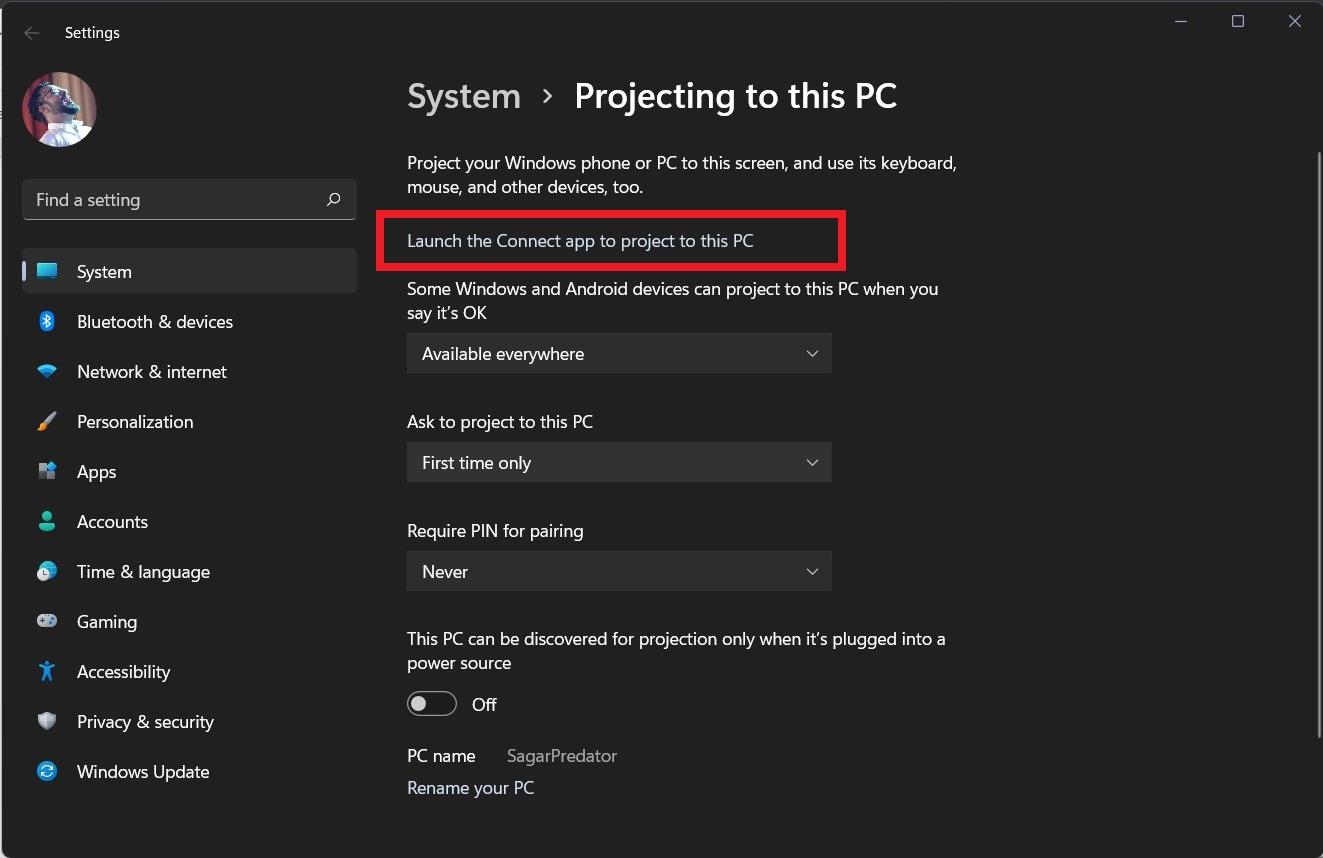This screenshot has height=858, width=1323.
Task: Click Rename your PC link
Action: pyautogui.click(x=470, y=788)
